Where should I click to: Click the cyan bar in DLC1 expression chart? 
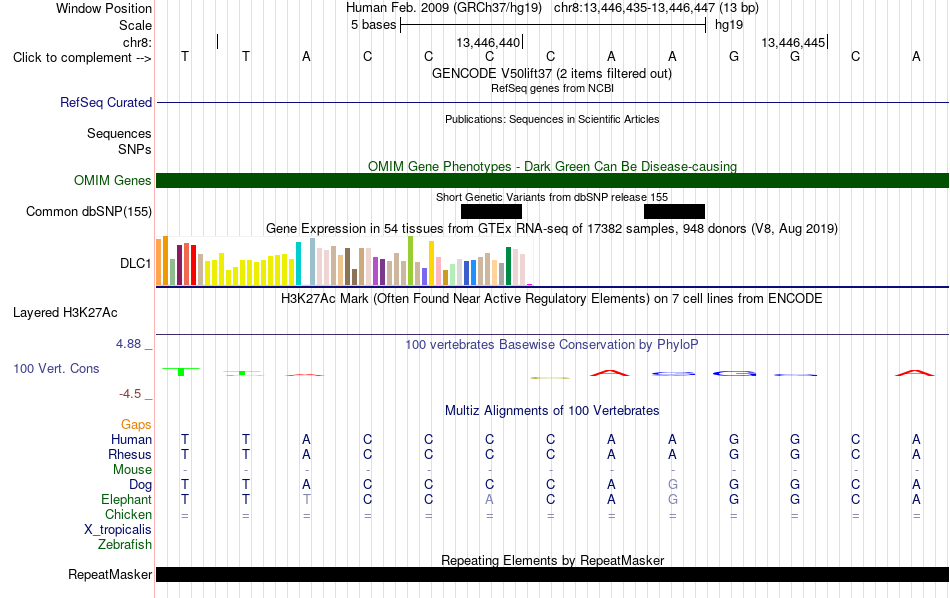point(298,264)
